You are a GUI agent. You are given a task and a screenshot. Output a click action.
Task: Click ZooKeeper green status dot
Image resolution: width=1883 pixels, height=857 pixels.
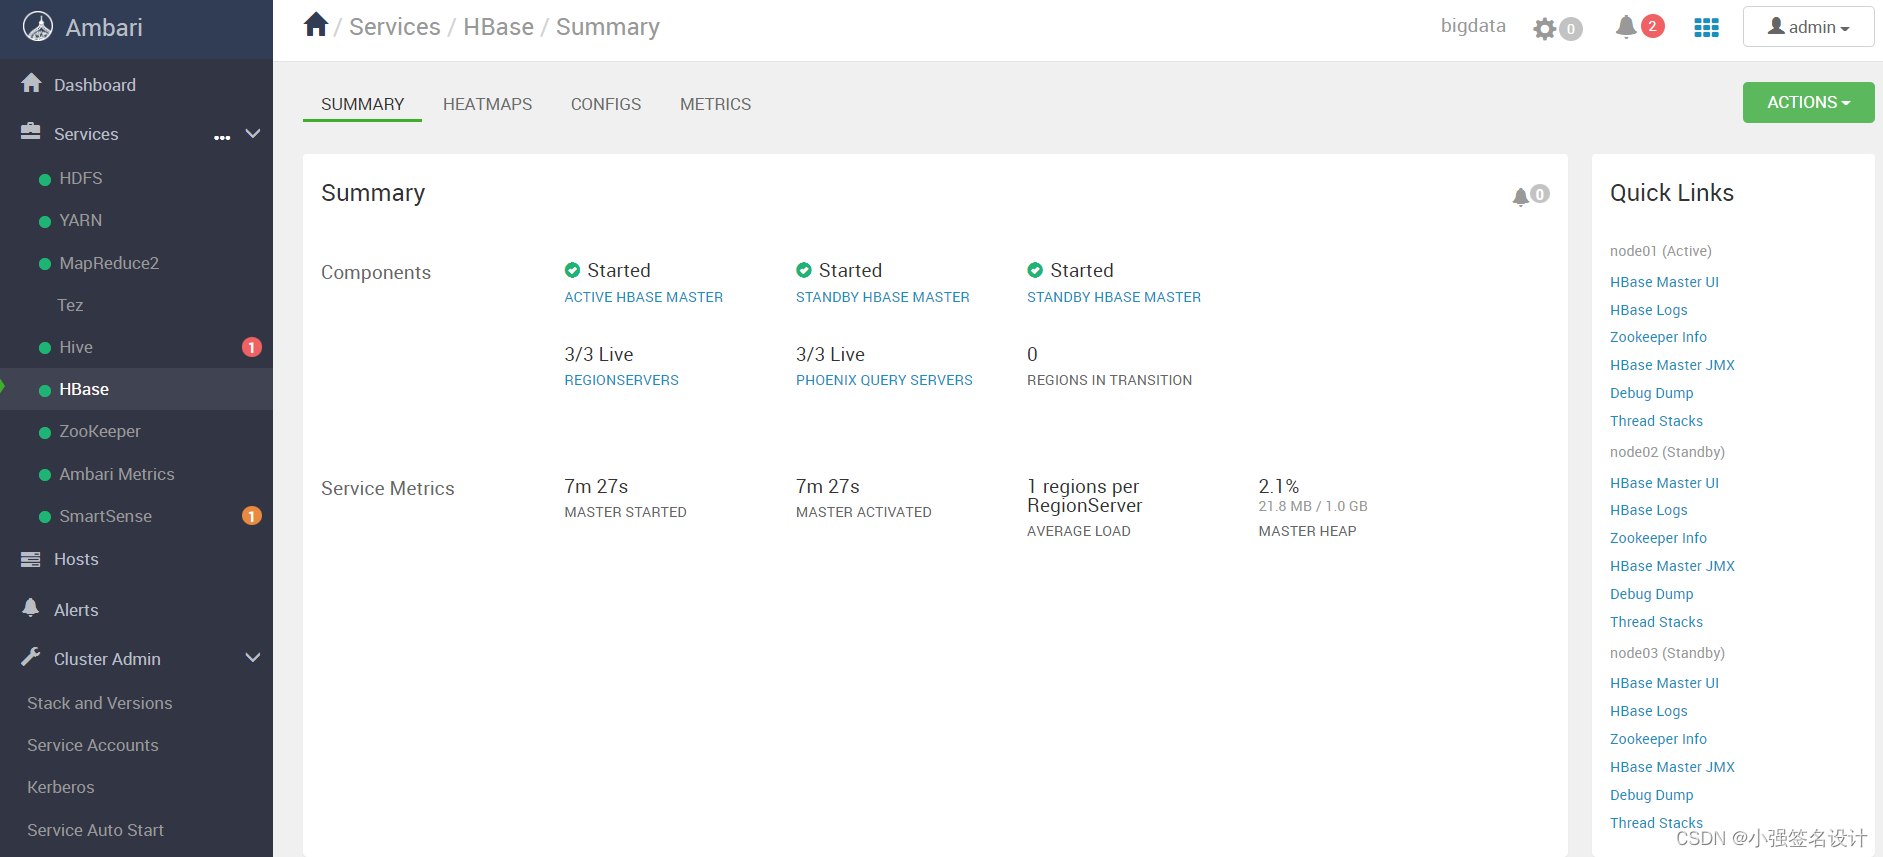[x=45, y=433]
